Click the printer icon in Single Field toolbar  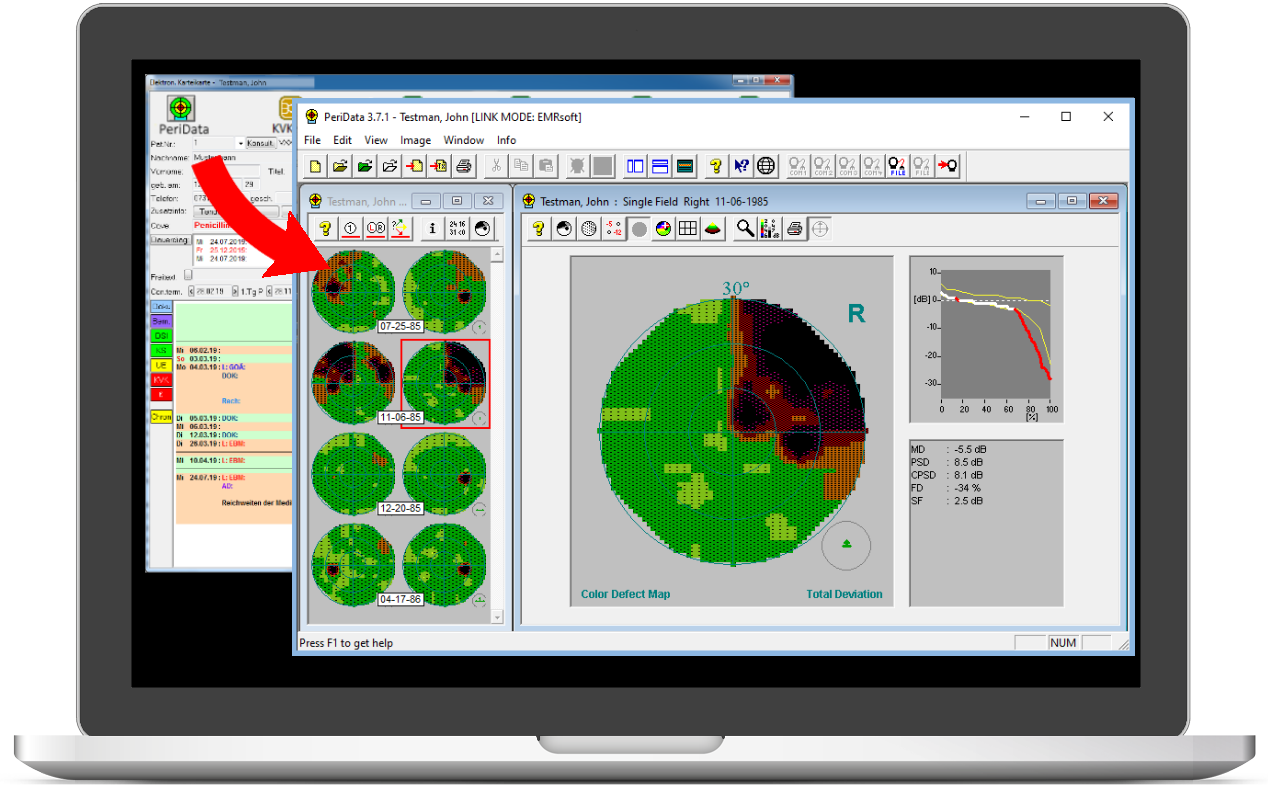[x=795, y=229]
